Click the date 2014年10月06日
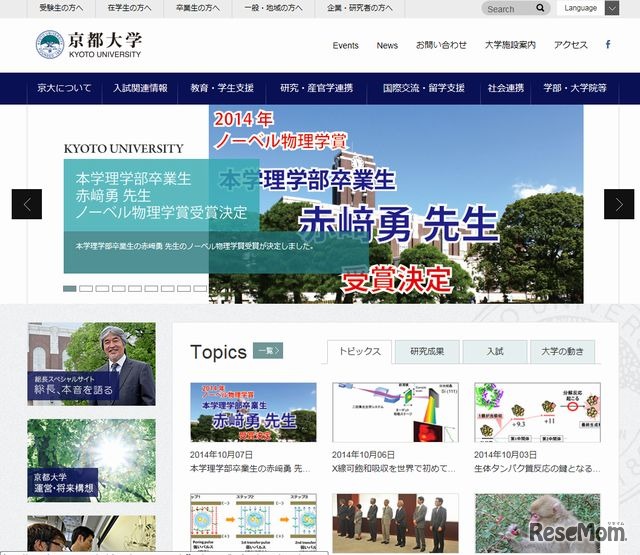 [x=363, y=455]
